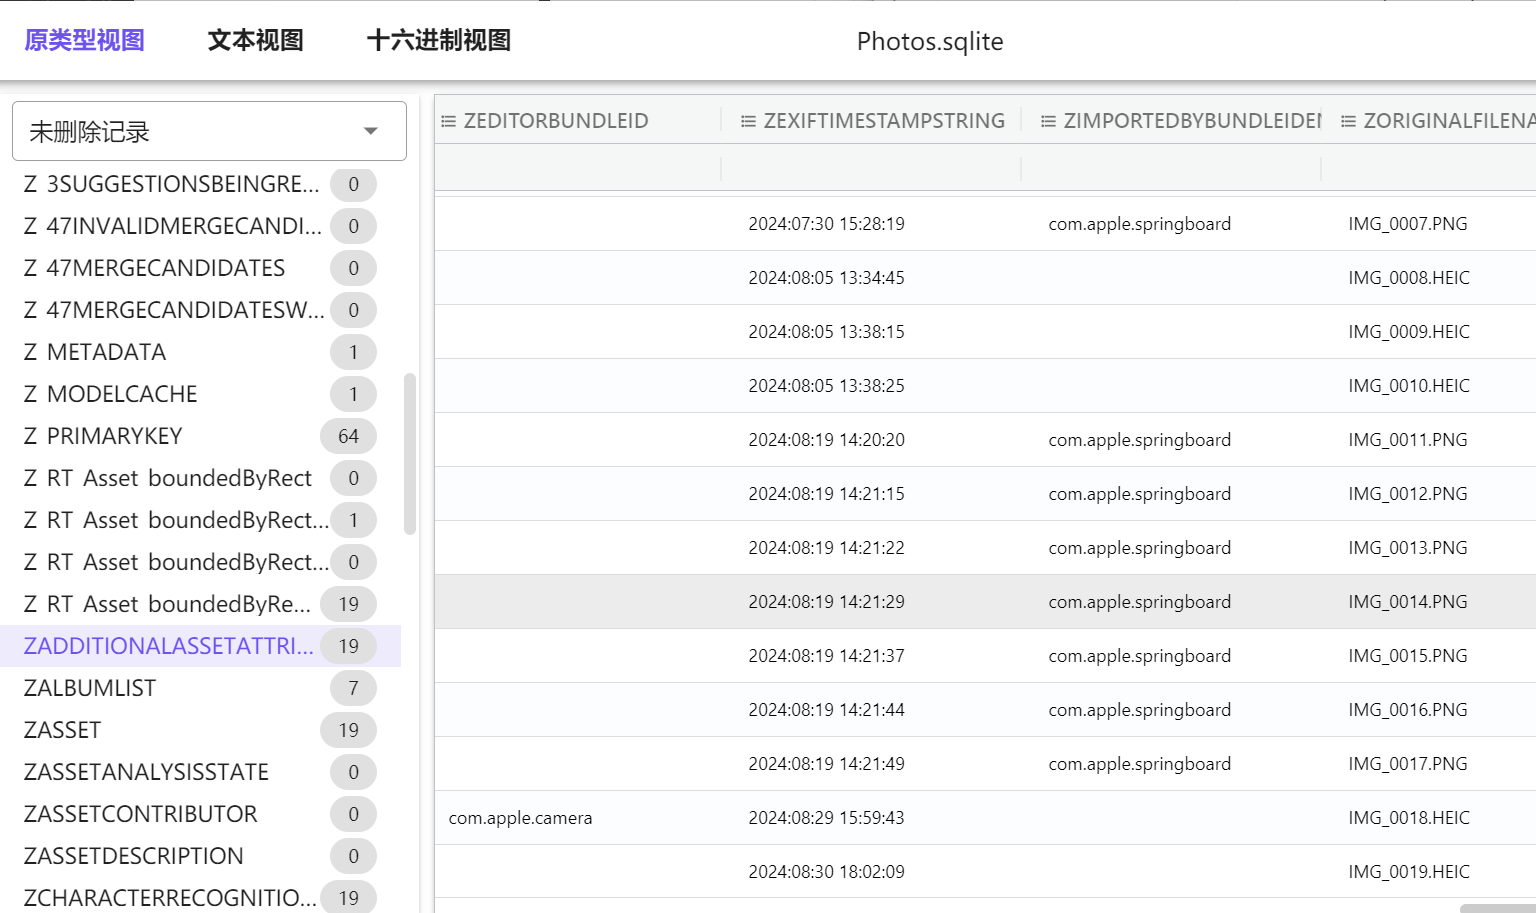Open the ZCHARACTERRECOGNITION table
1536x913 pixels.
pyautogui.click(x=160, y=897)
